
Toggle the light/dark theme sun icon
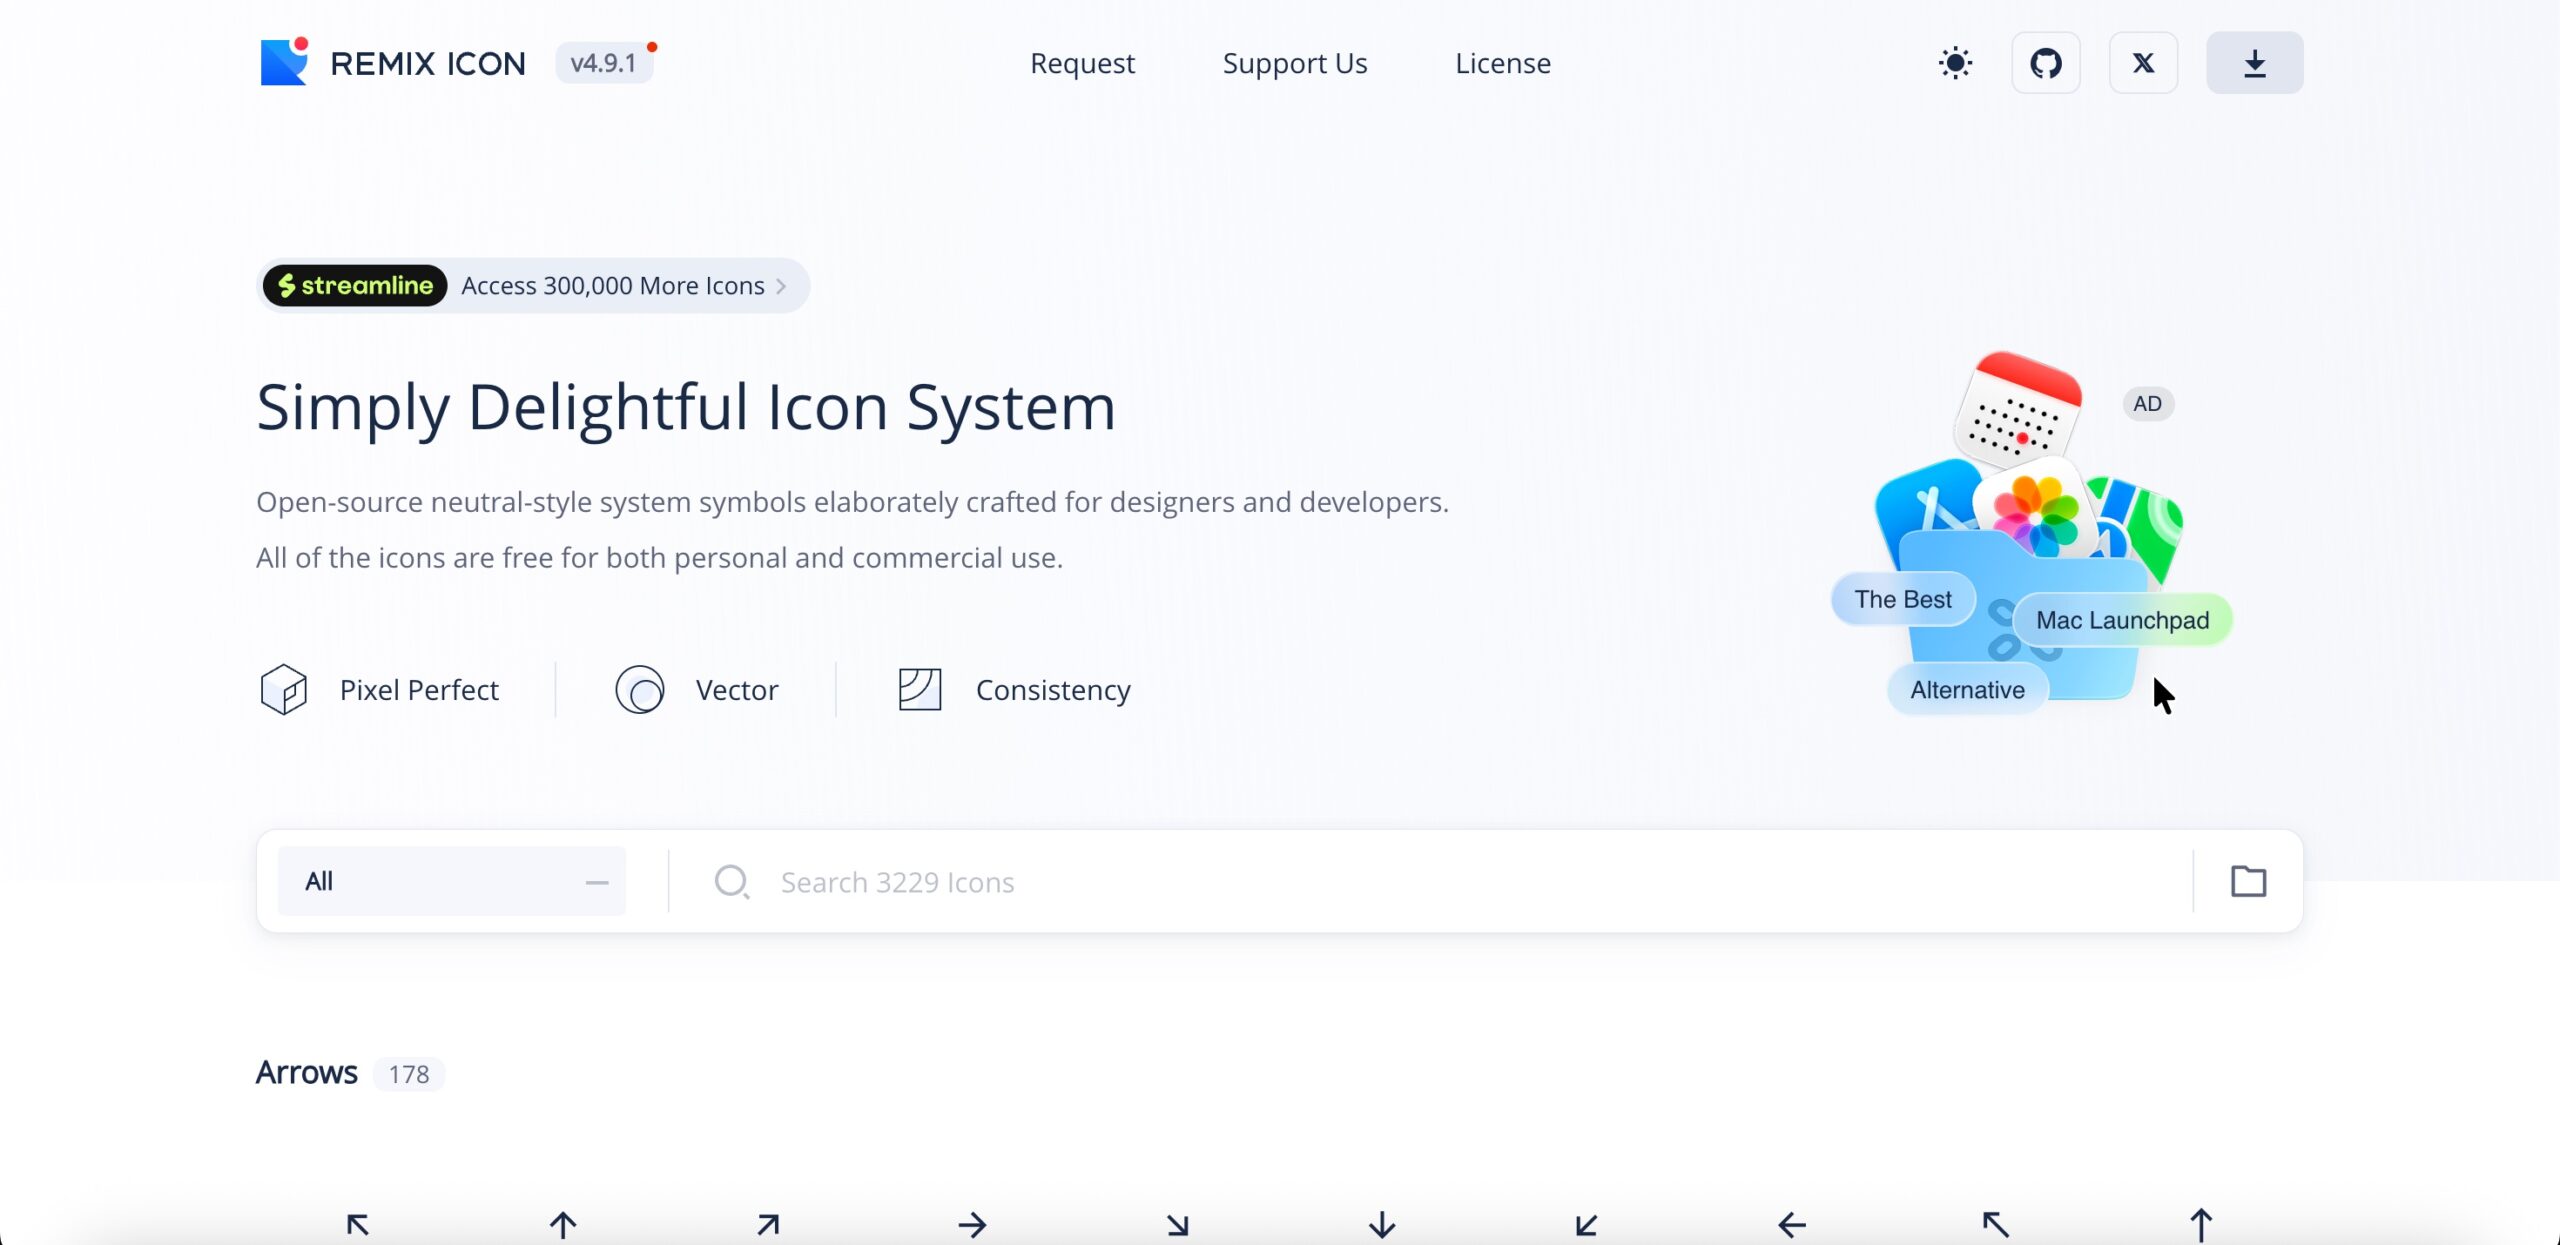point(1955,63)
